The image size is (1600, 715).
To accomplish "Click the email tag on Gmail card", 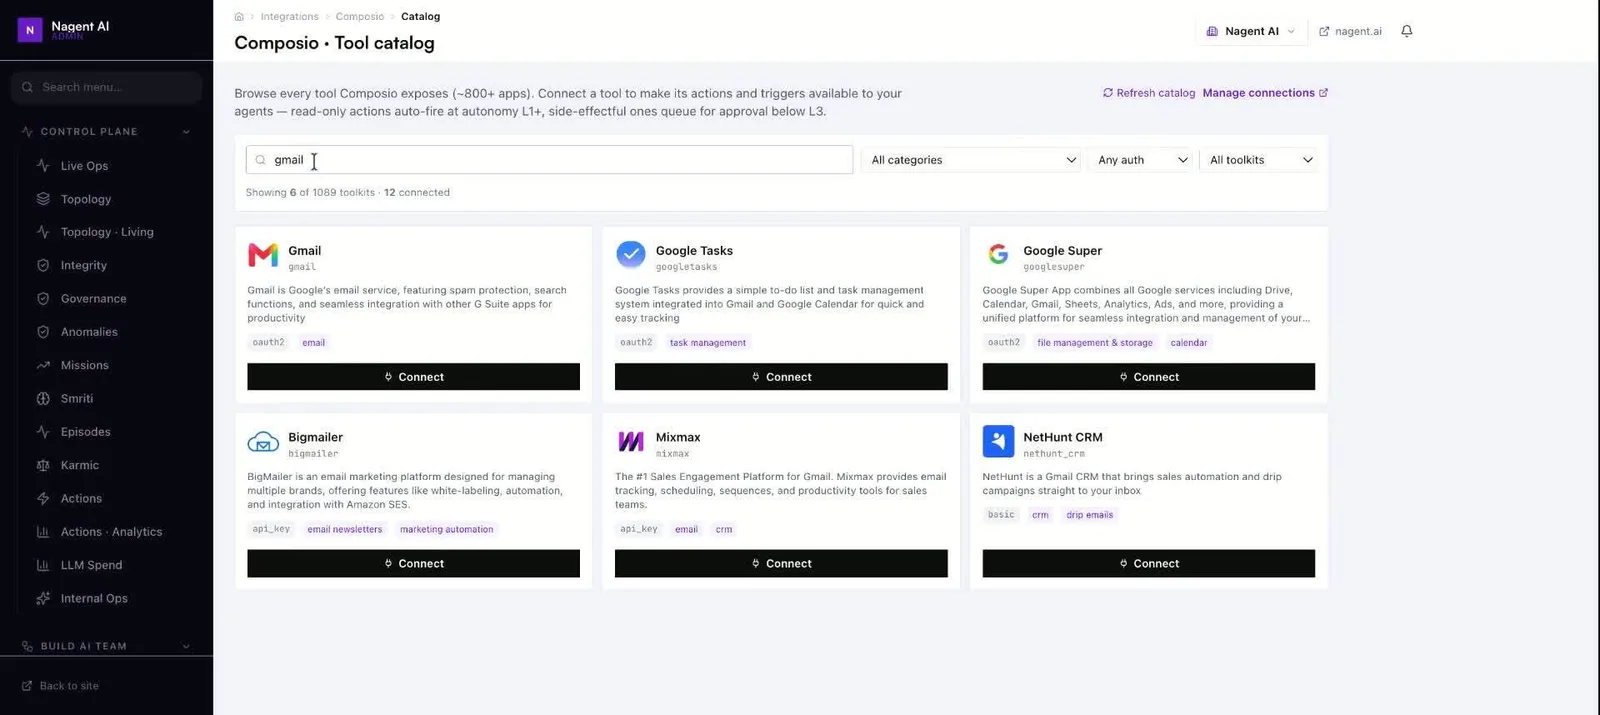I will [x=313, y=343].
